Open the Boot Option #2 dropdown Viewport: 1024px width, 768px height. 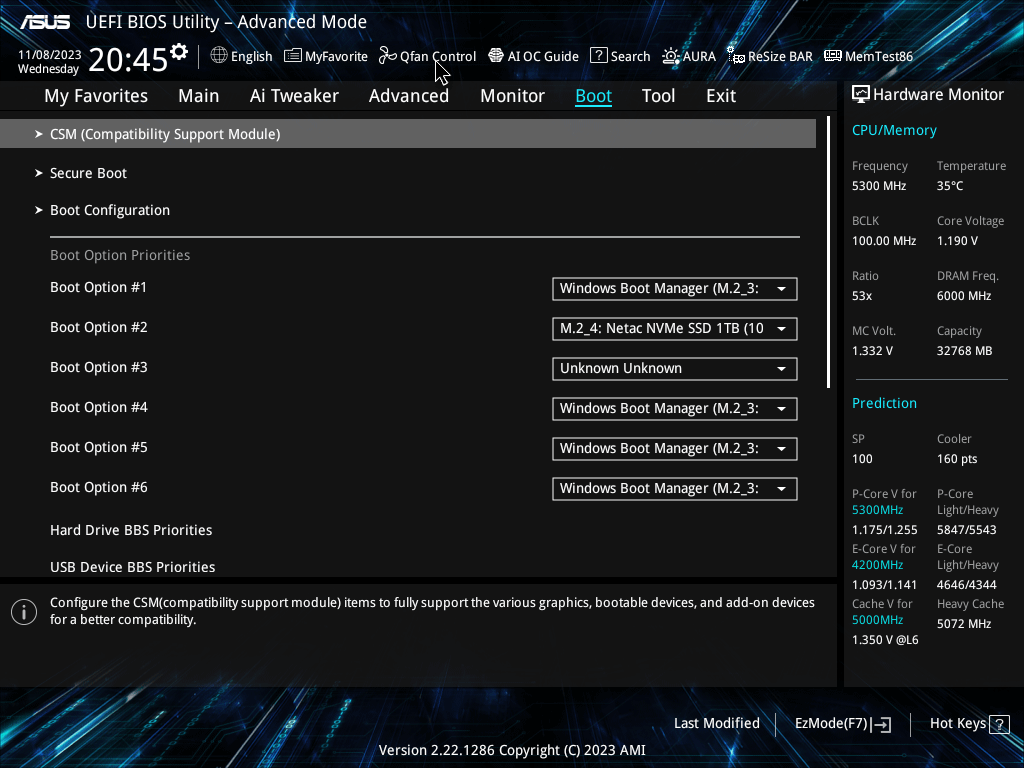pyautogui.click(x=675, y=328)
